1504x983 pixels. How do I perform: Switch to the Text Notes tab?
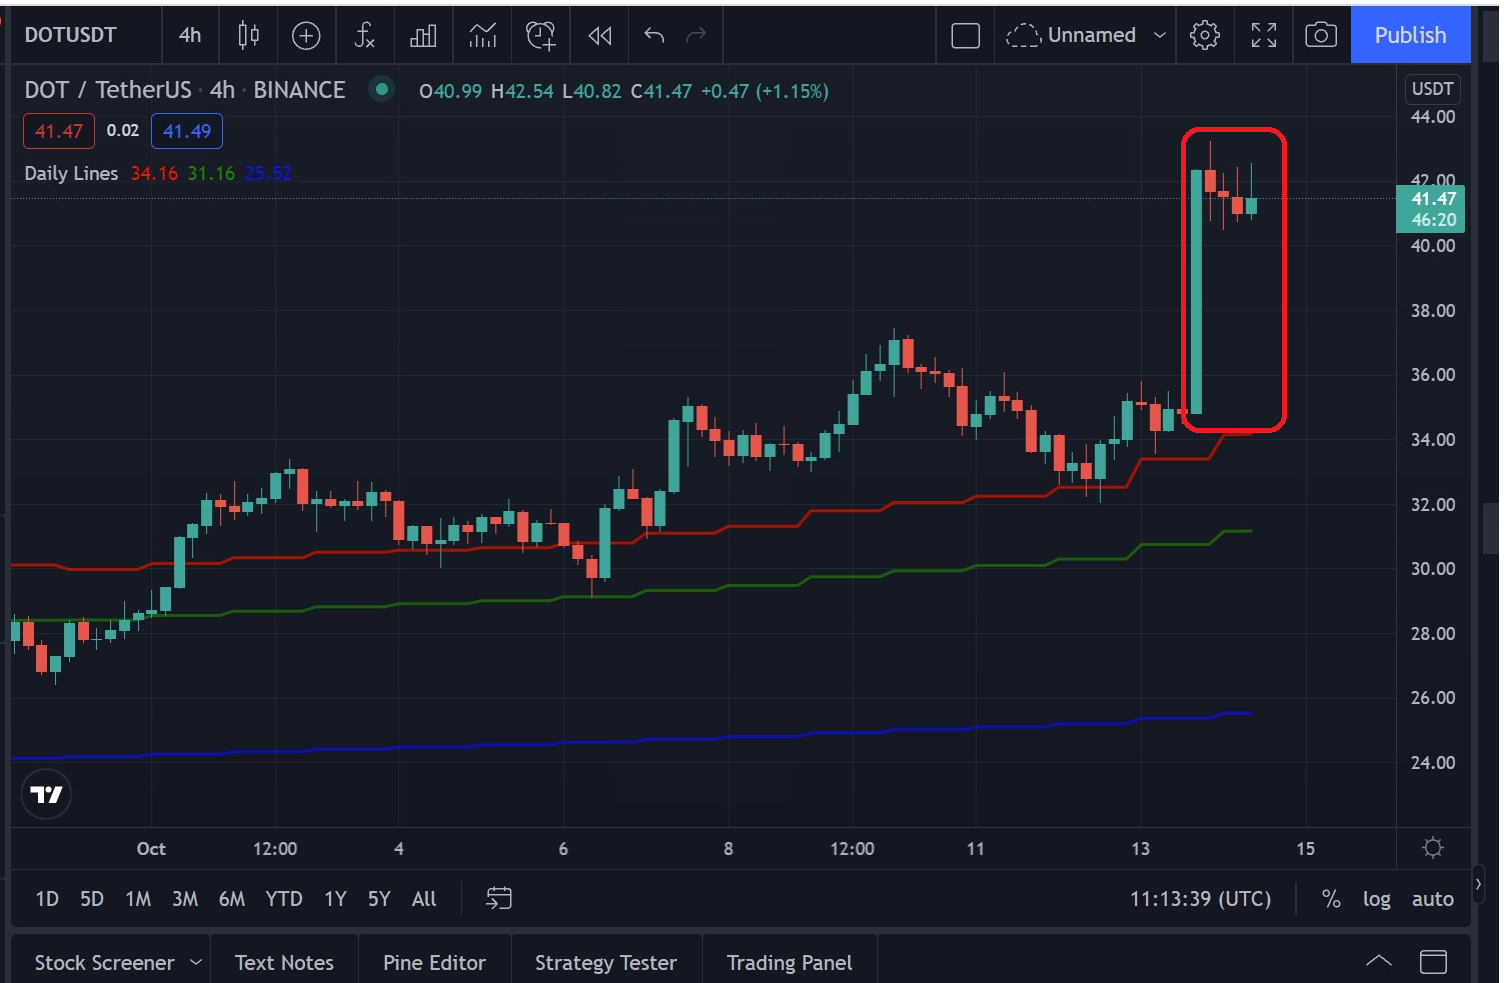[x=284, y=962]
